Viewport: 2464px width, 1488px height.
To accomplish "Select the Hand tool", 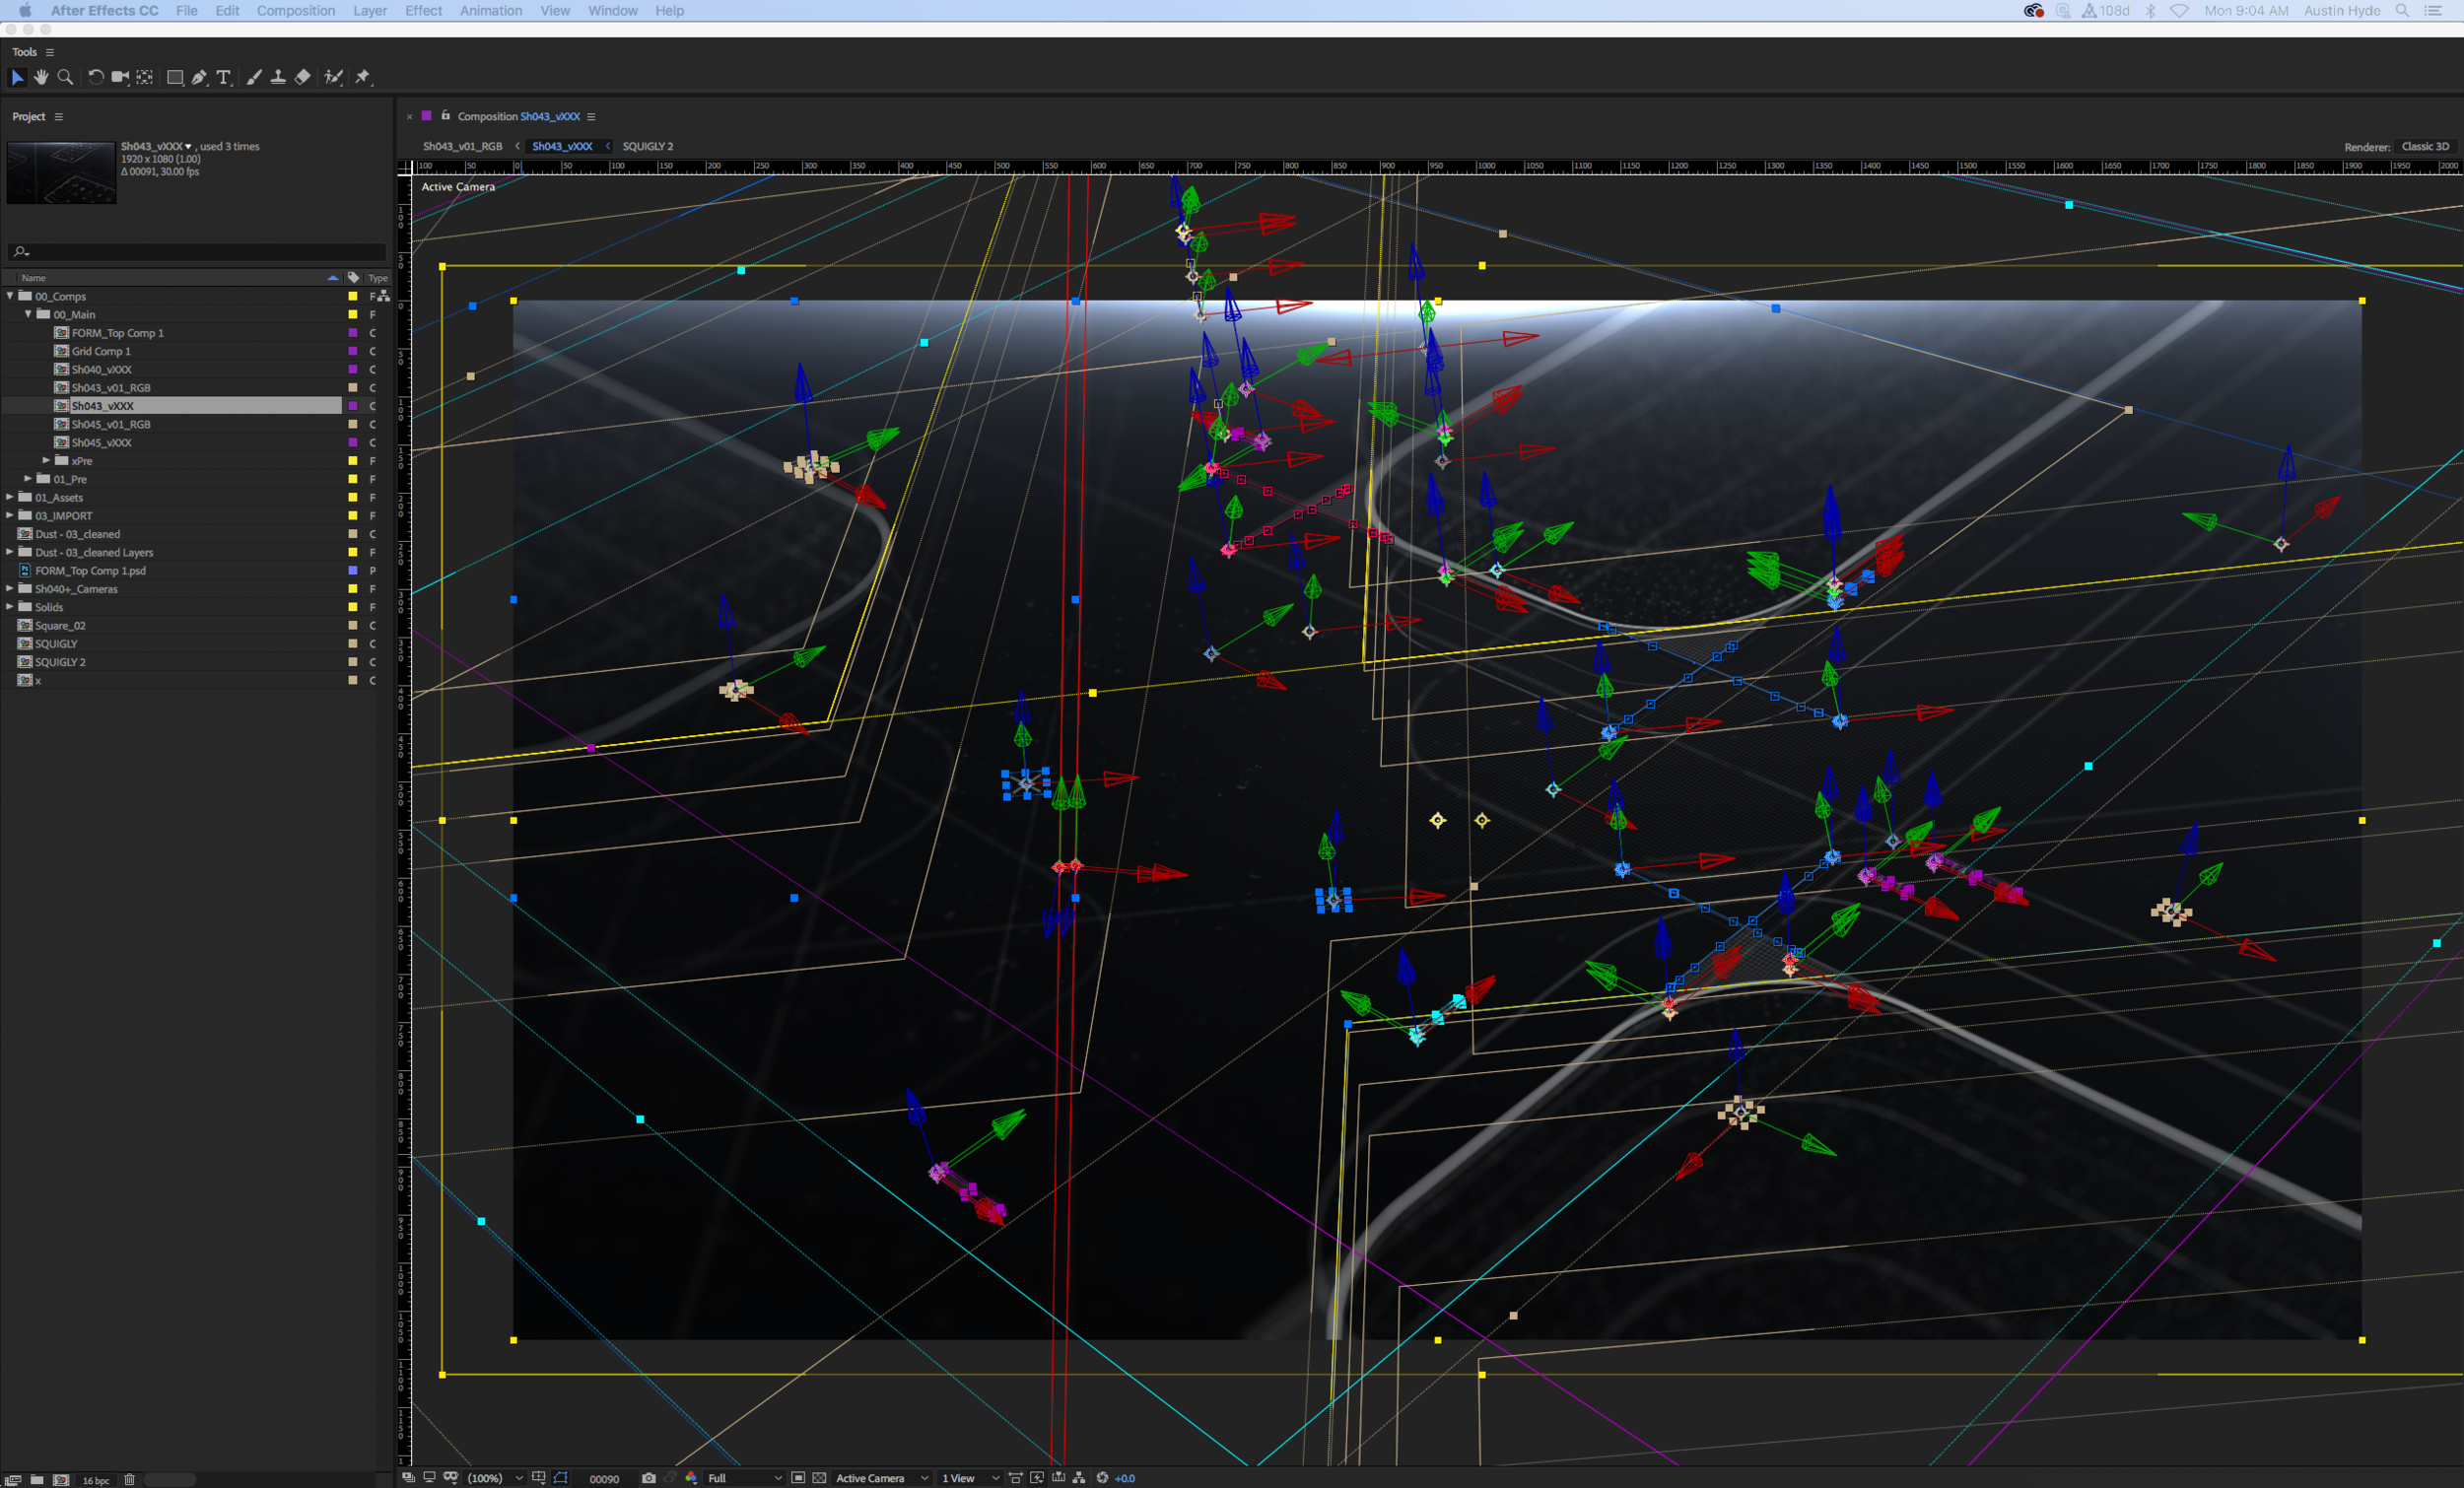I will (x=41, y=77).
